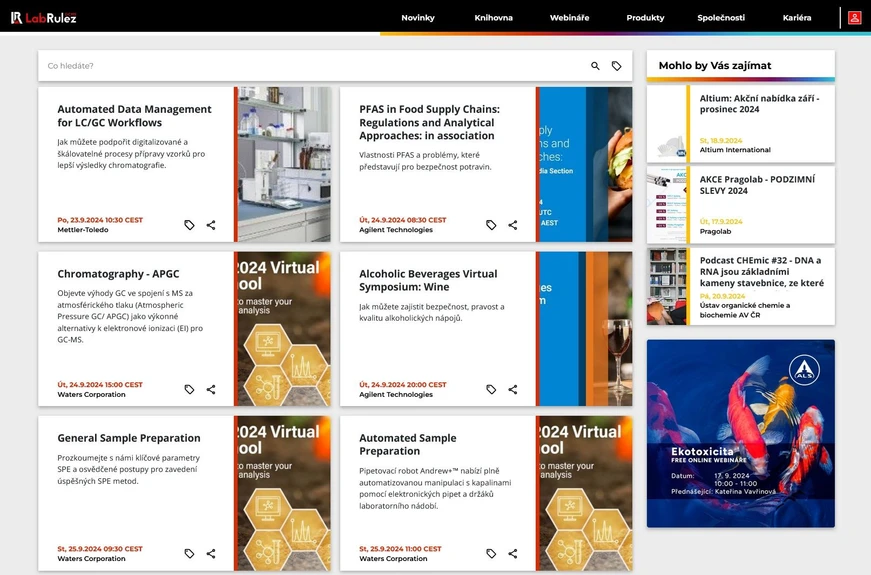The image size is (871, 575).
Task: Tag icon on Automated Data Management card
Action: pos(189,225)
